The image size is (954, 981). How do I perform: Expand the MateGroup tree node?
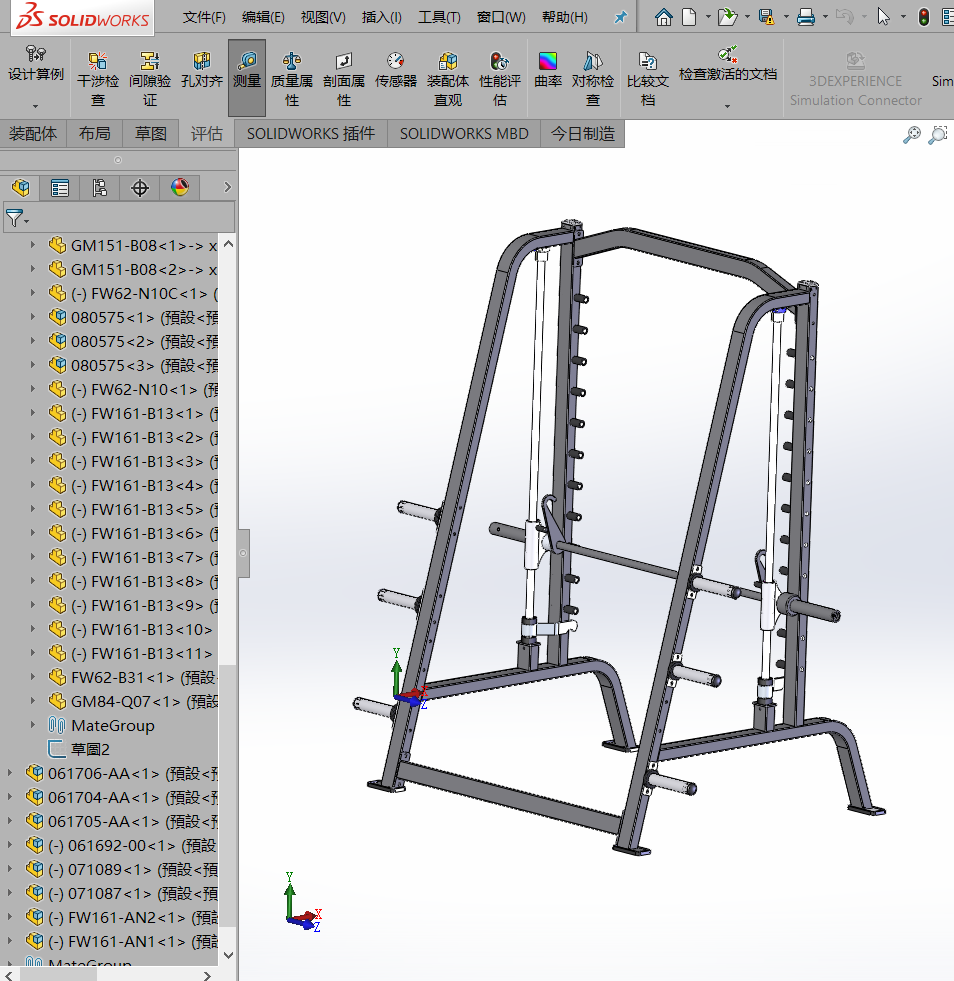click(30, 725)
